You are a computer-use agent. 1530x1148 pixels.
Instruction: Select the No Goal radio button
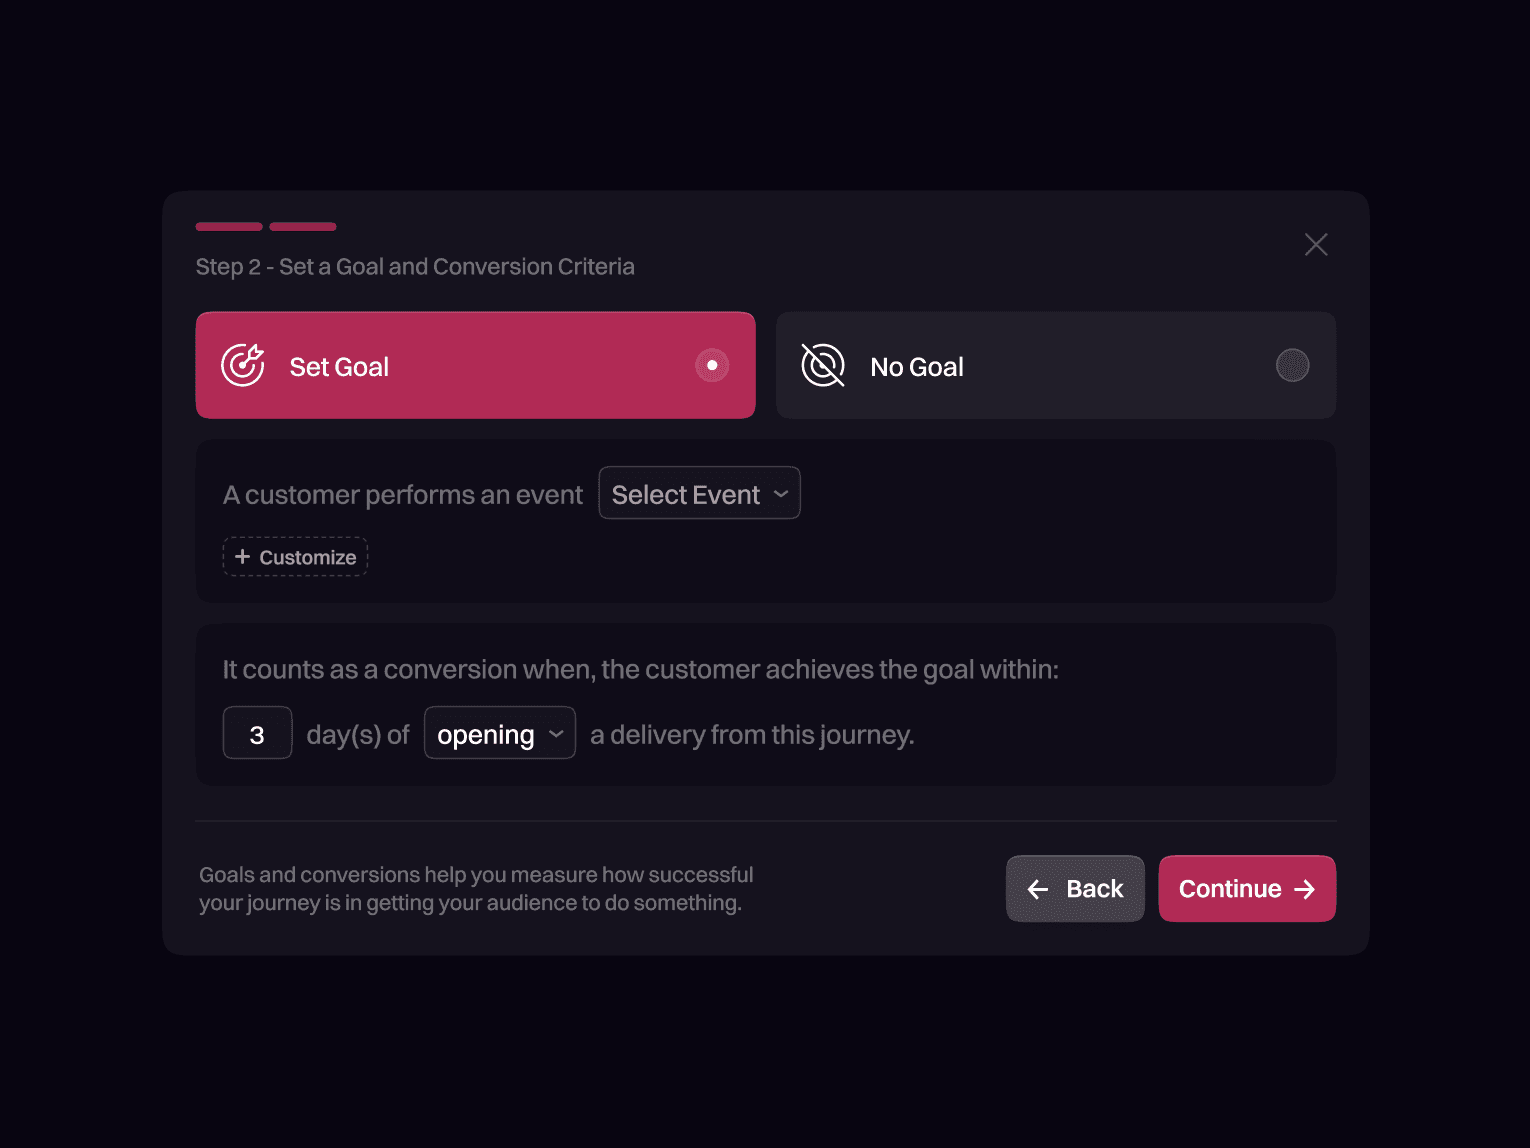tap(1293, 365)
